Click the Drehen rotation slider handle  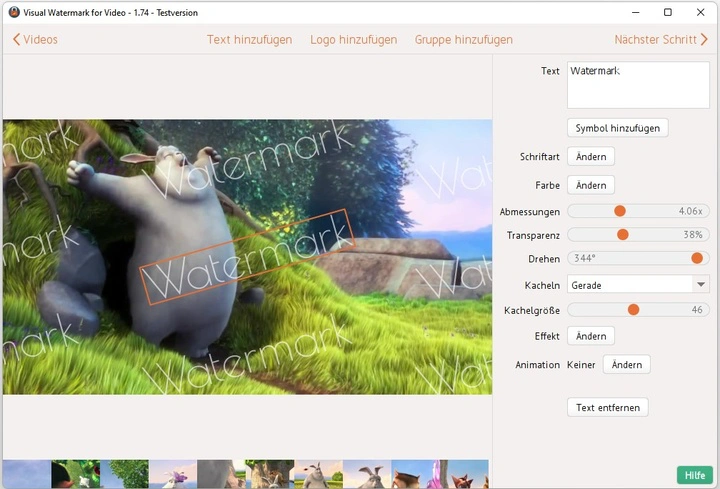697,258
